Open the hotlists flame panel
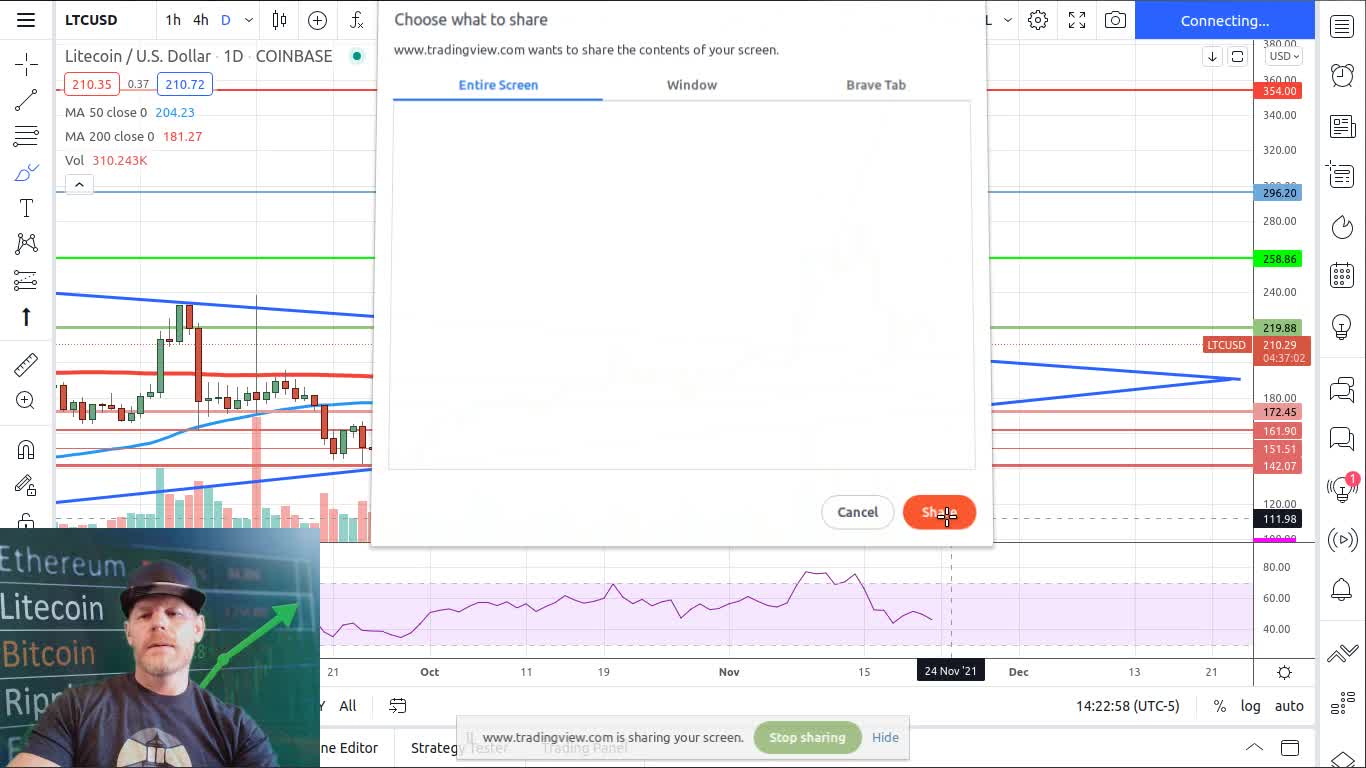 (x=1342, y=227)
